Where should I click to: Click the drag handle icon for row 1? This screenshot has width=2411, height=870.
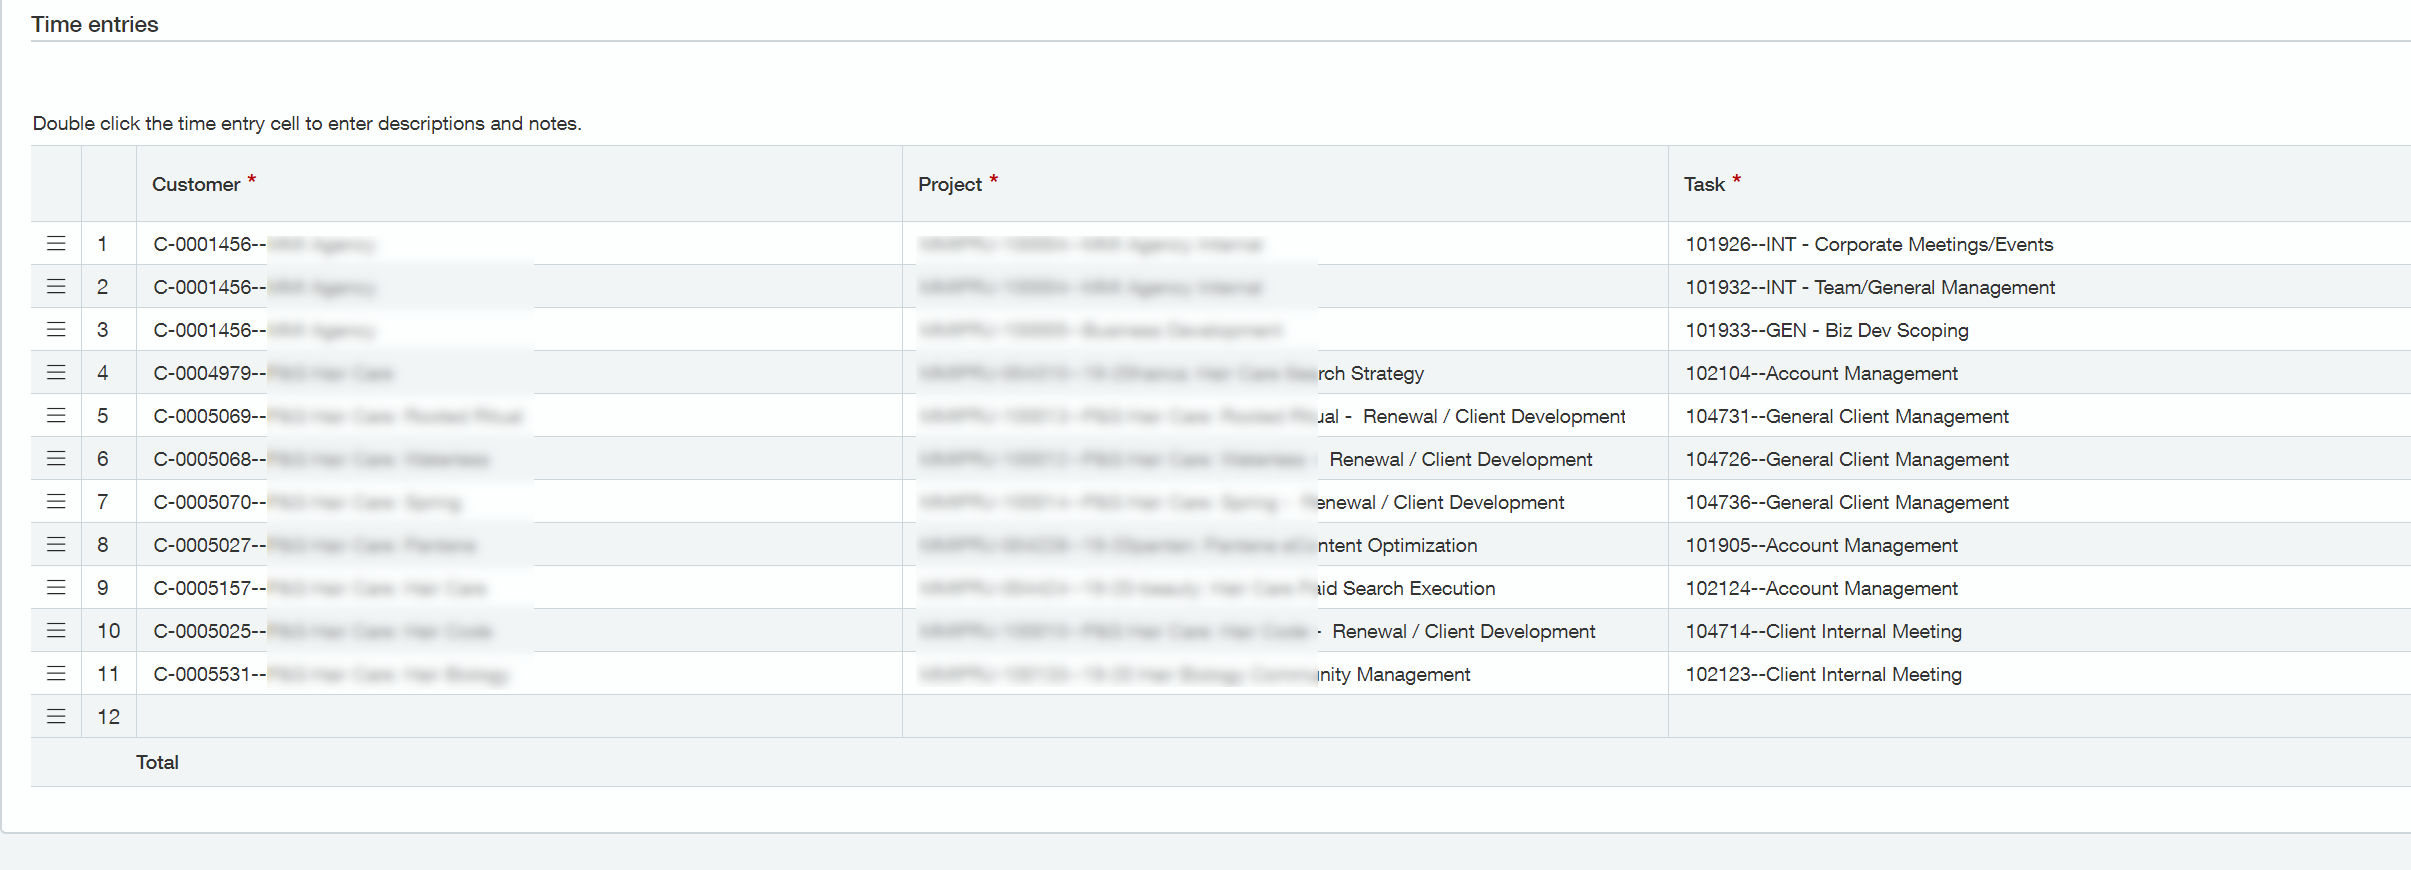56,244
